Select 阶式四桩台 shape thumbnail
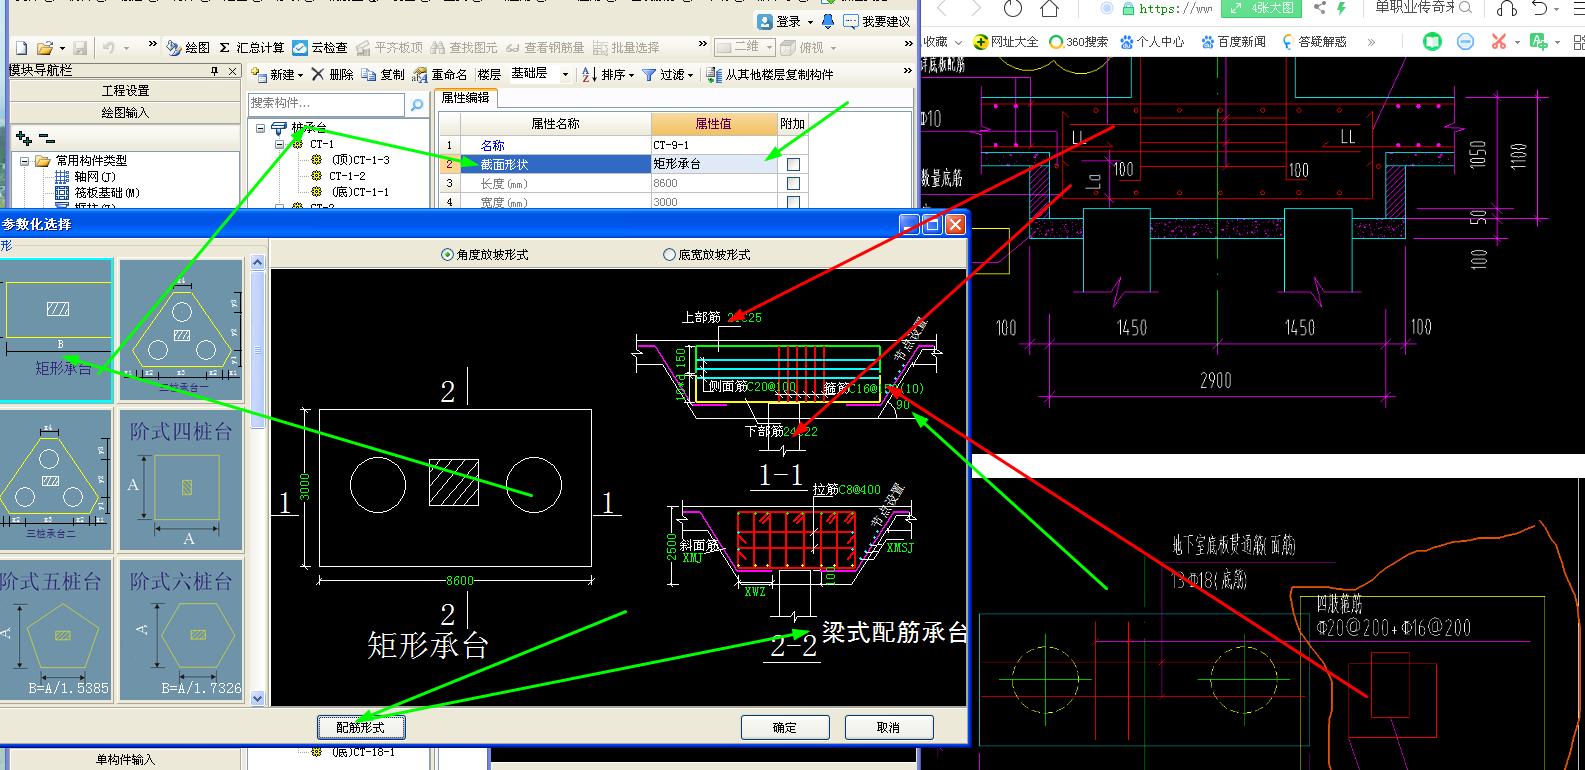 181,479
